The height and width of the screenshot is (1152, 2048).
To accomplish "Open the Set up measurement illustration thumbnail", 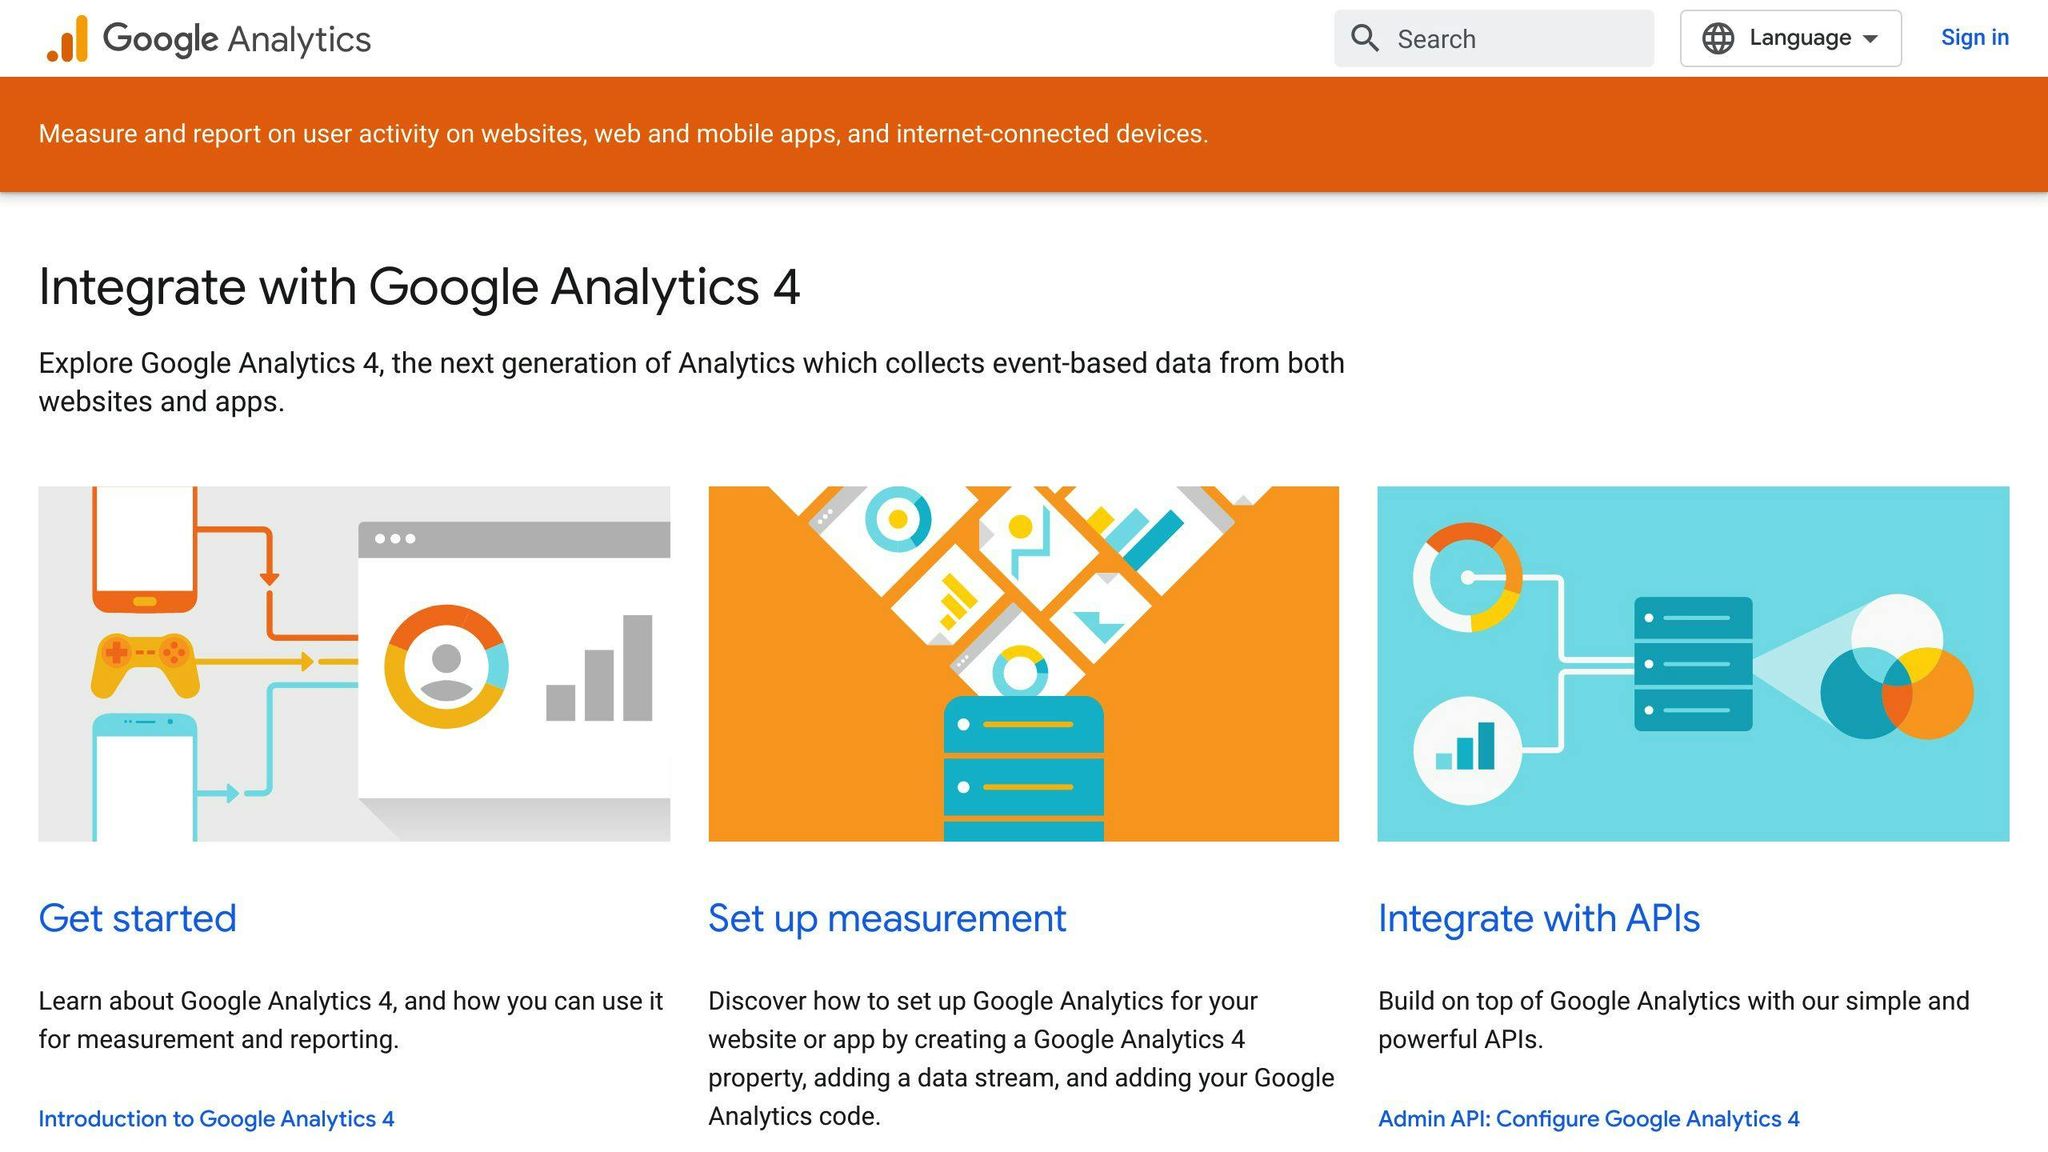I will [1023, 664].
